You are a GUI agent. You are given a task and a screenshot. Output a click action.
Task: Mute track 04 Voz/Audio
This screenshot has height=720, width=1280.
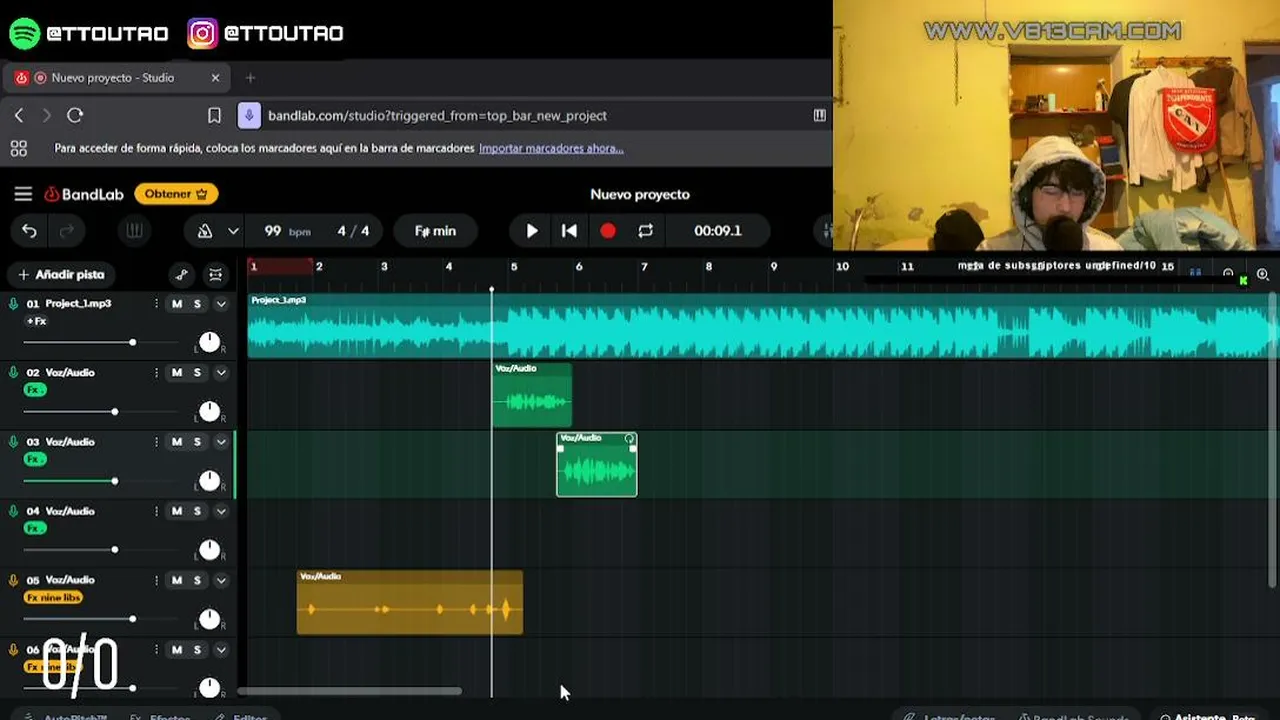point(177,511)
